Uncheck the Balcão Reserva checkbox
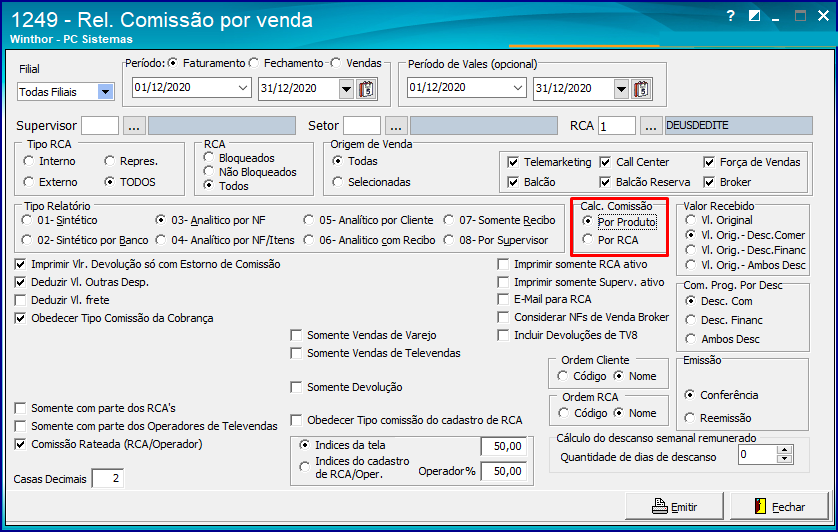The width and height of the screenshot is (838, 532). (605, 182)
